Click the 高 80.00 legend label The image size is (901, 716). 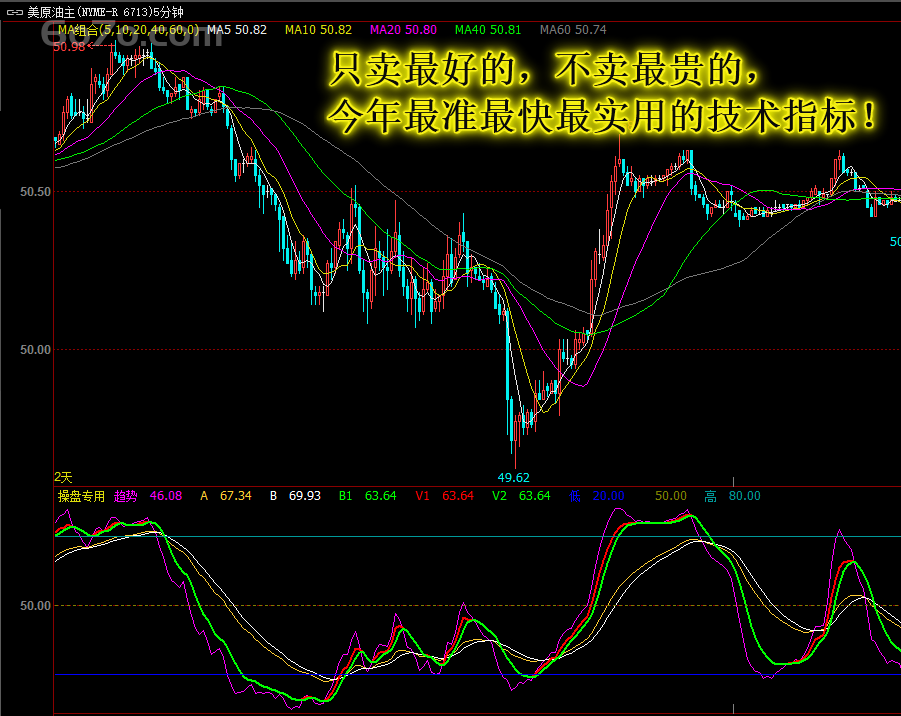(732, 496)
